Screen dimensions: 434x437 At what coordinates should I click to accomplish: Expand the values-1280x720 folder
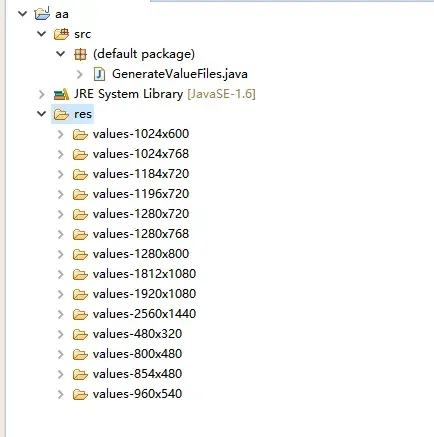(x=61, y=214)
